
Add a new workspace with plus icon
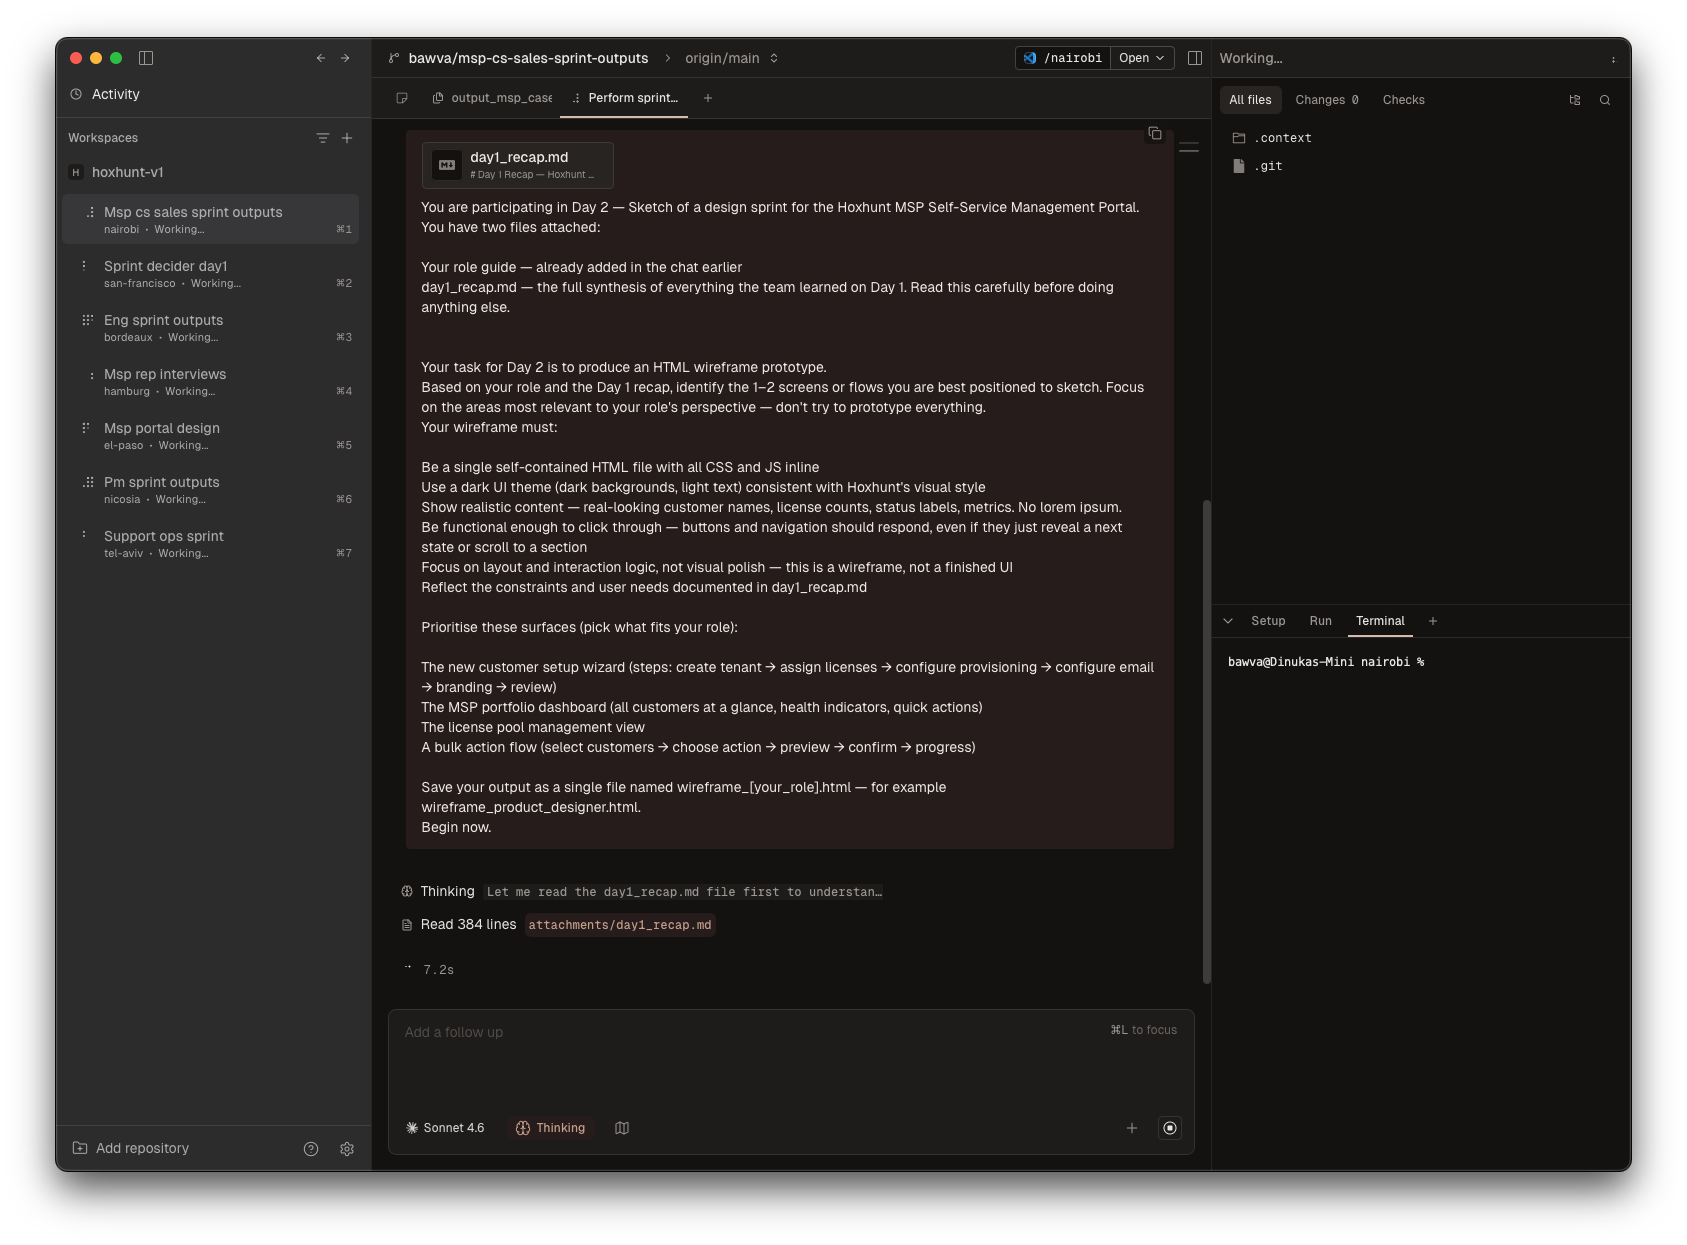(347, 138)
